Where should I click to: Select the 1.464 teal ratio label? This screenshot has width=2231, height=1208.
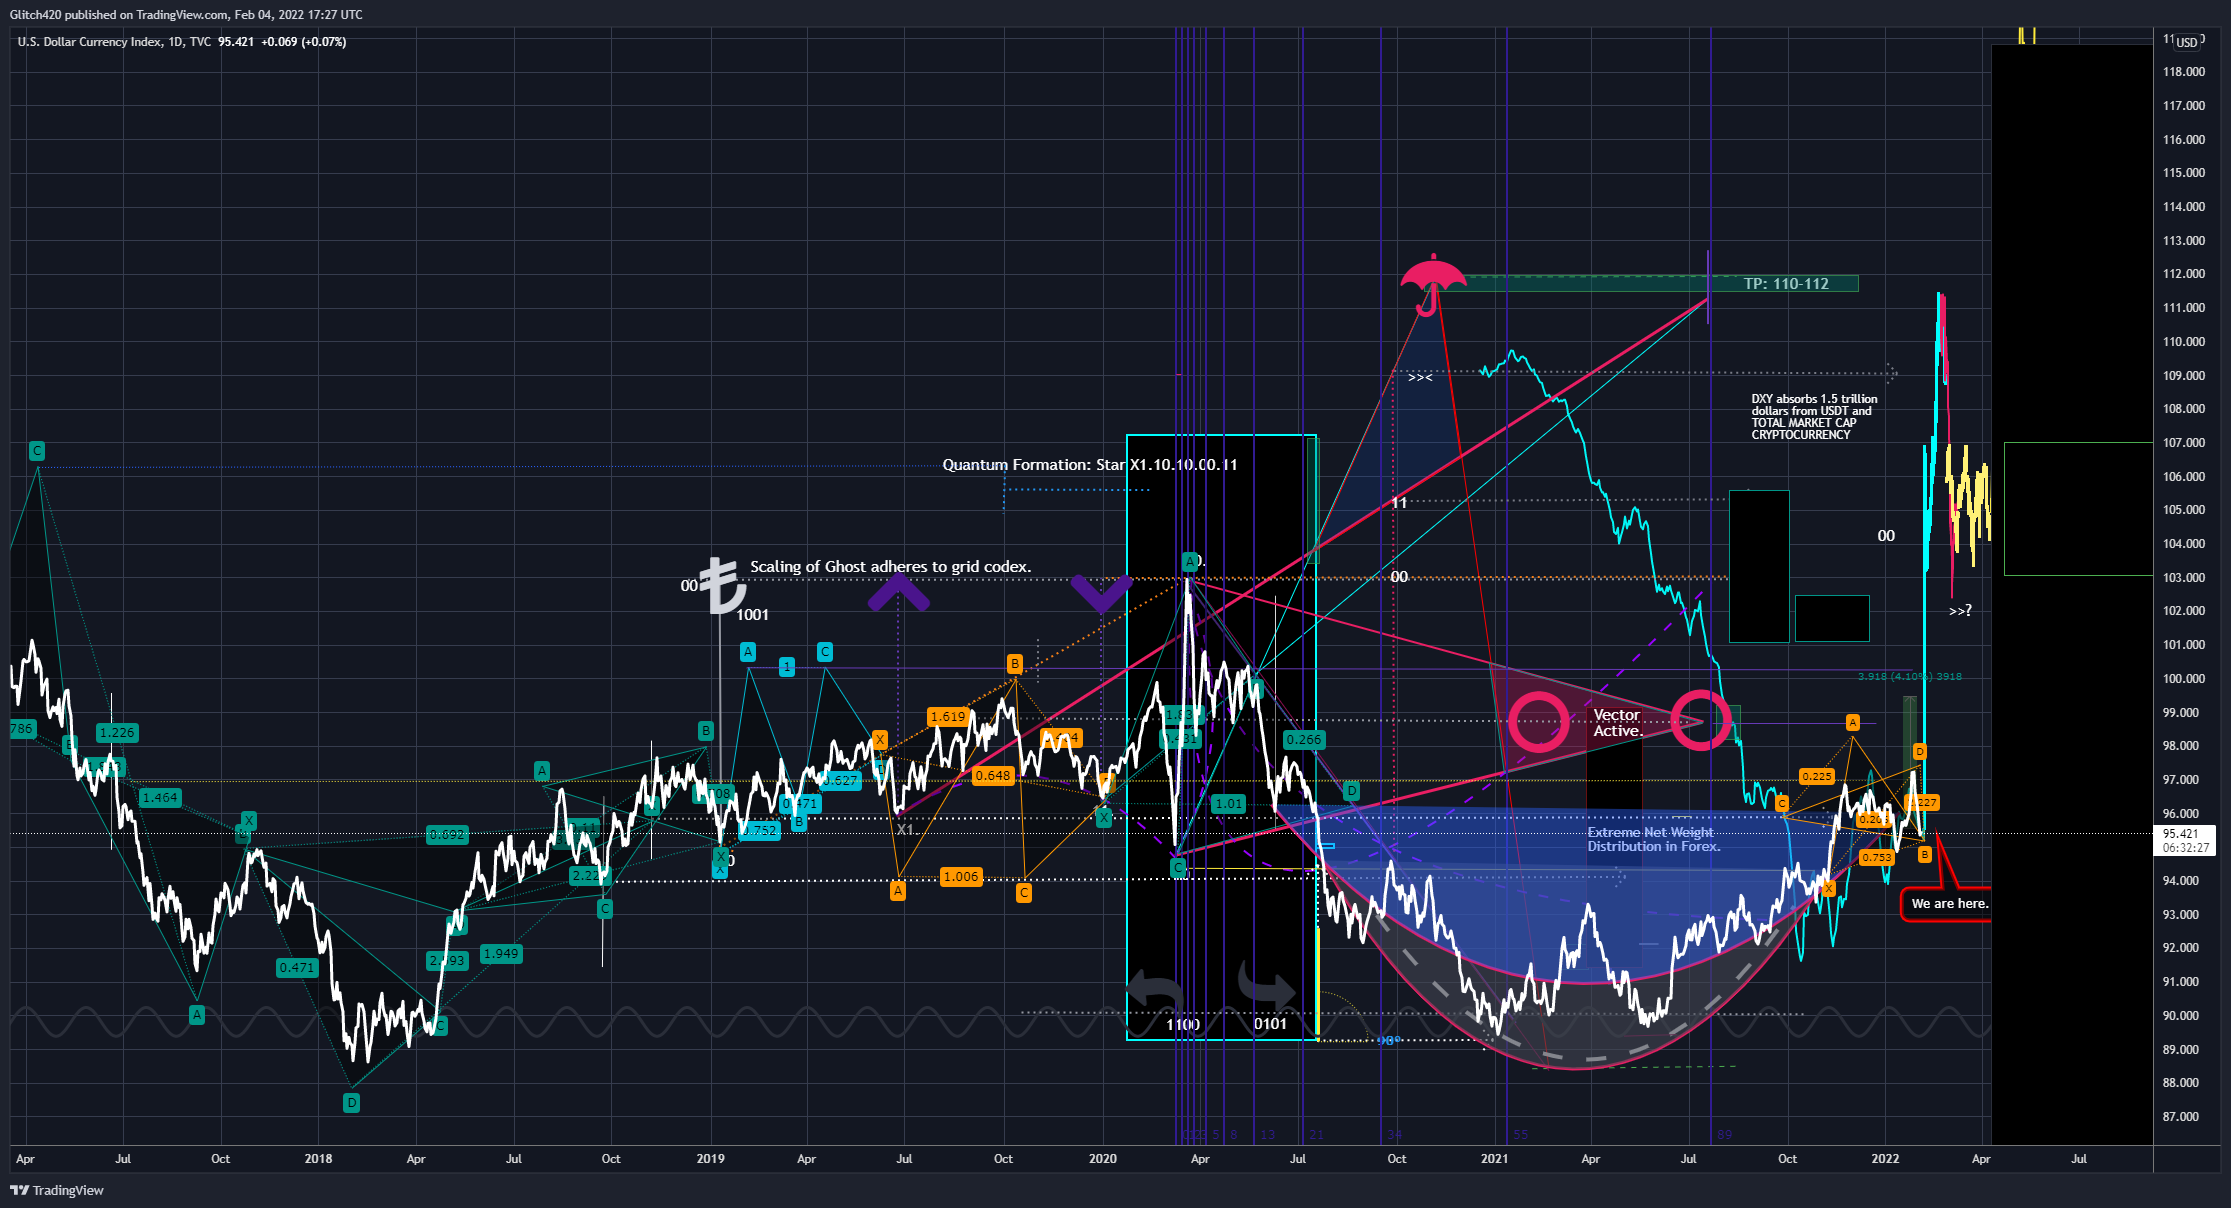160,798
